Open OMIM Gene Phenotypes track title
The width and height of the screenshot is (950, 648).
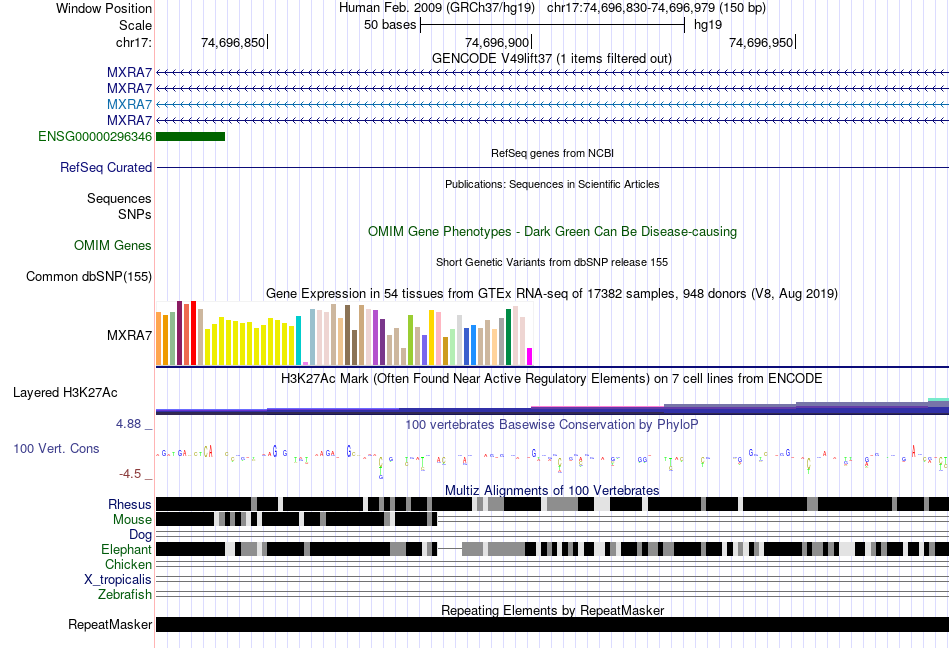[x=552, y=231]
